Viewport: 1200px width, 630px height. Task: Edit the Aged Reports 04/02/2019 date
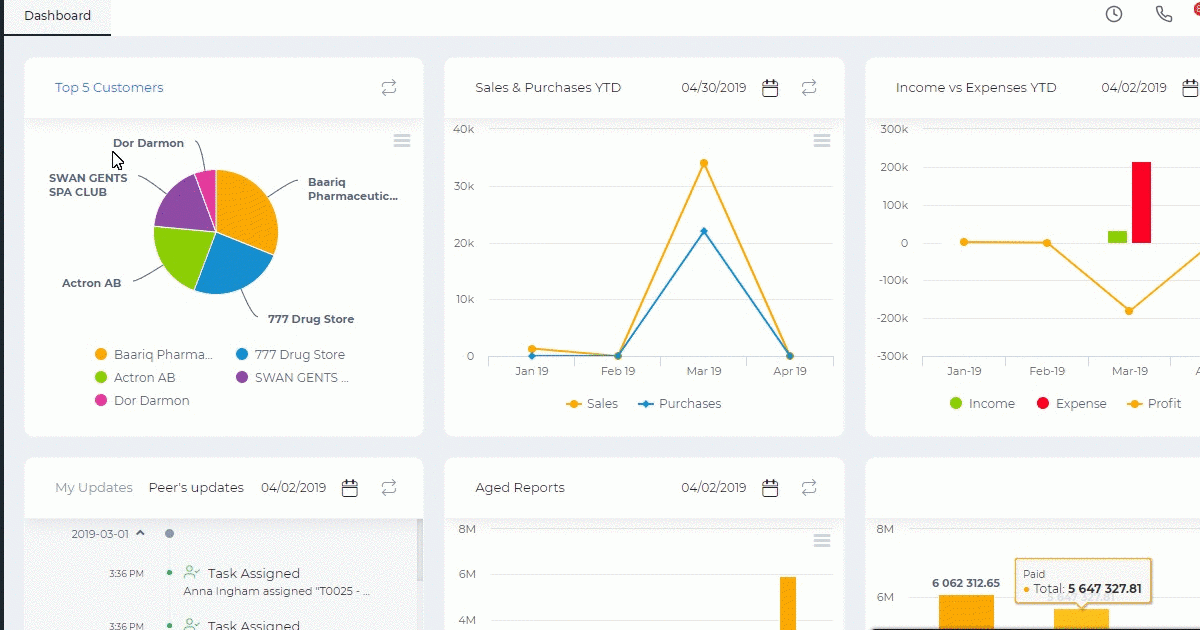tap(714, 488)
